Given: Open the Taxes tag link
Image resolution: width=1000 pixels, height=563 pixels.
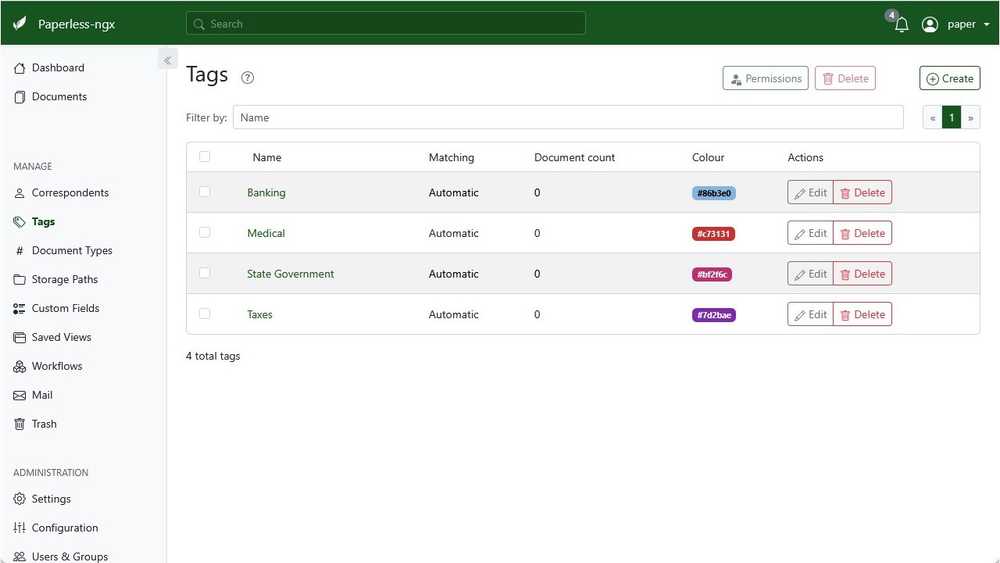Looking at the screenshot, I should (260, 315).
